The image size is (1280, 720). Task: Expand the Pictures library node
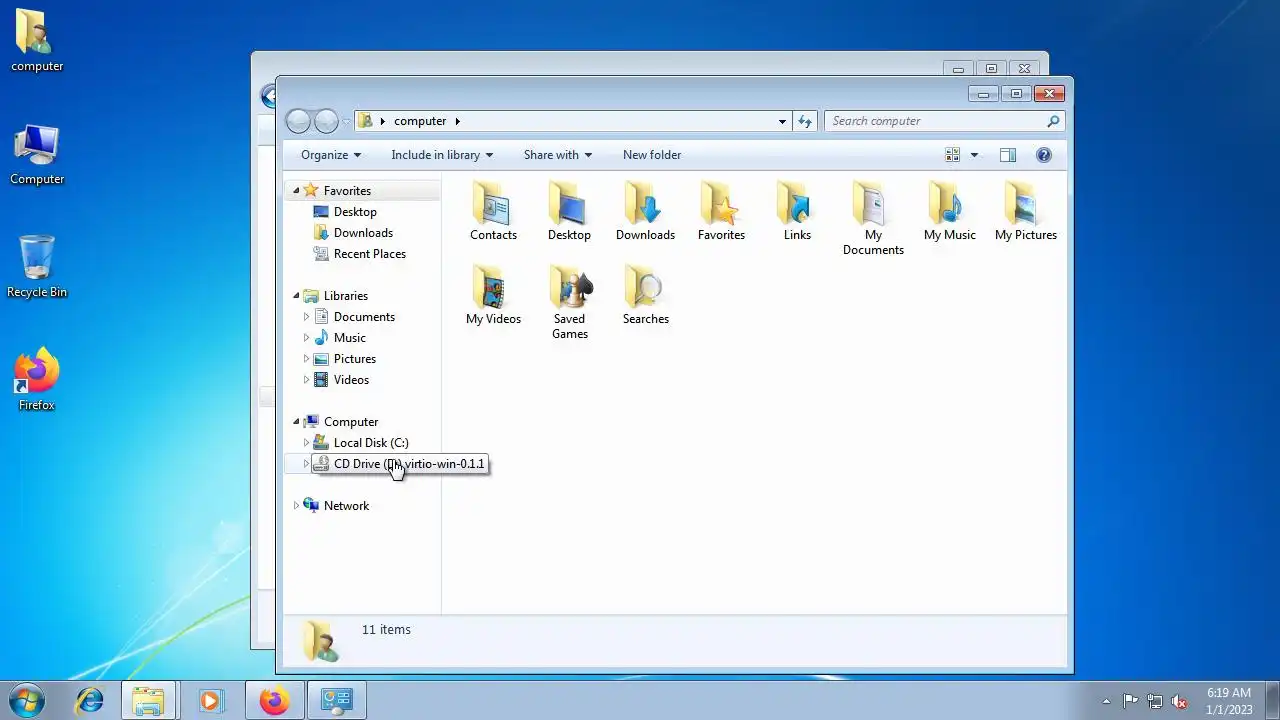(306, 359)
